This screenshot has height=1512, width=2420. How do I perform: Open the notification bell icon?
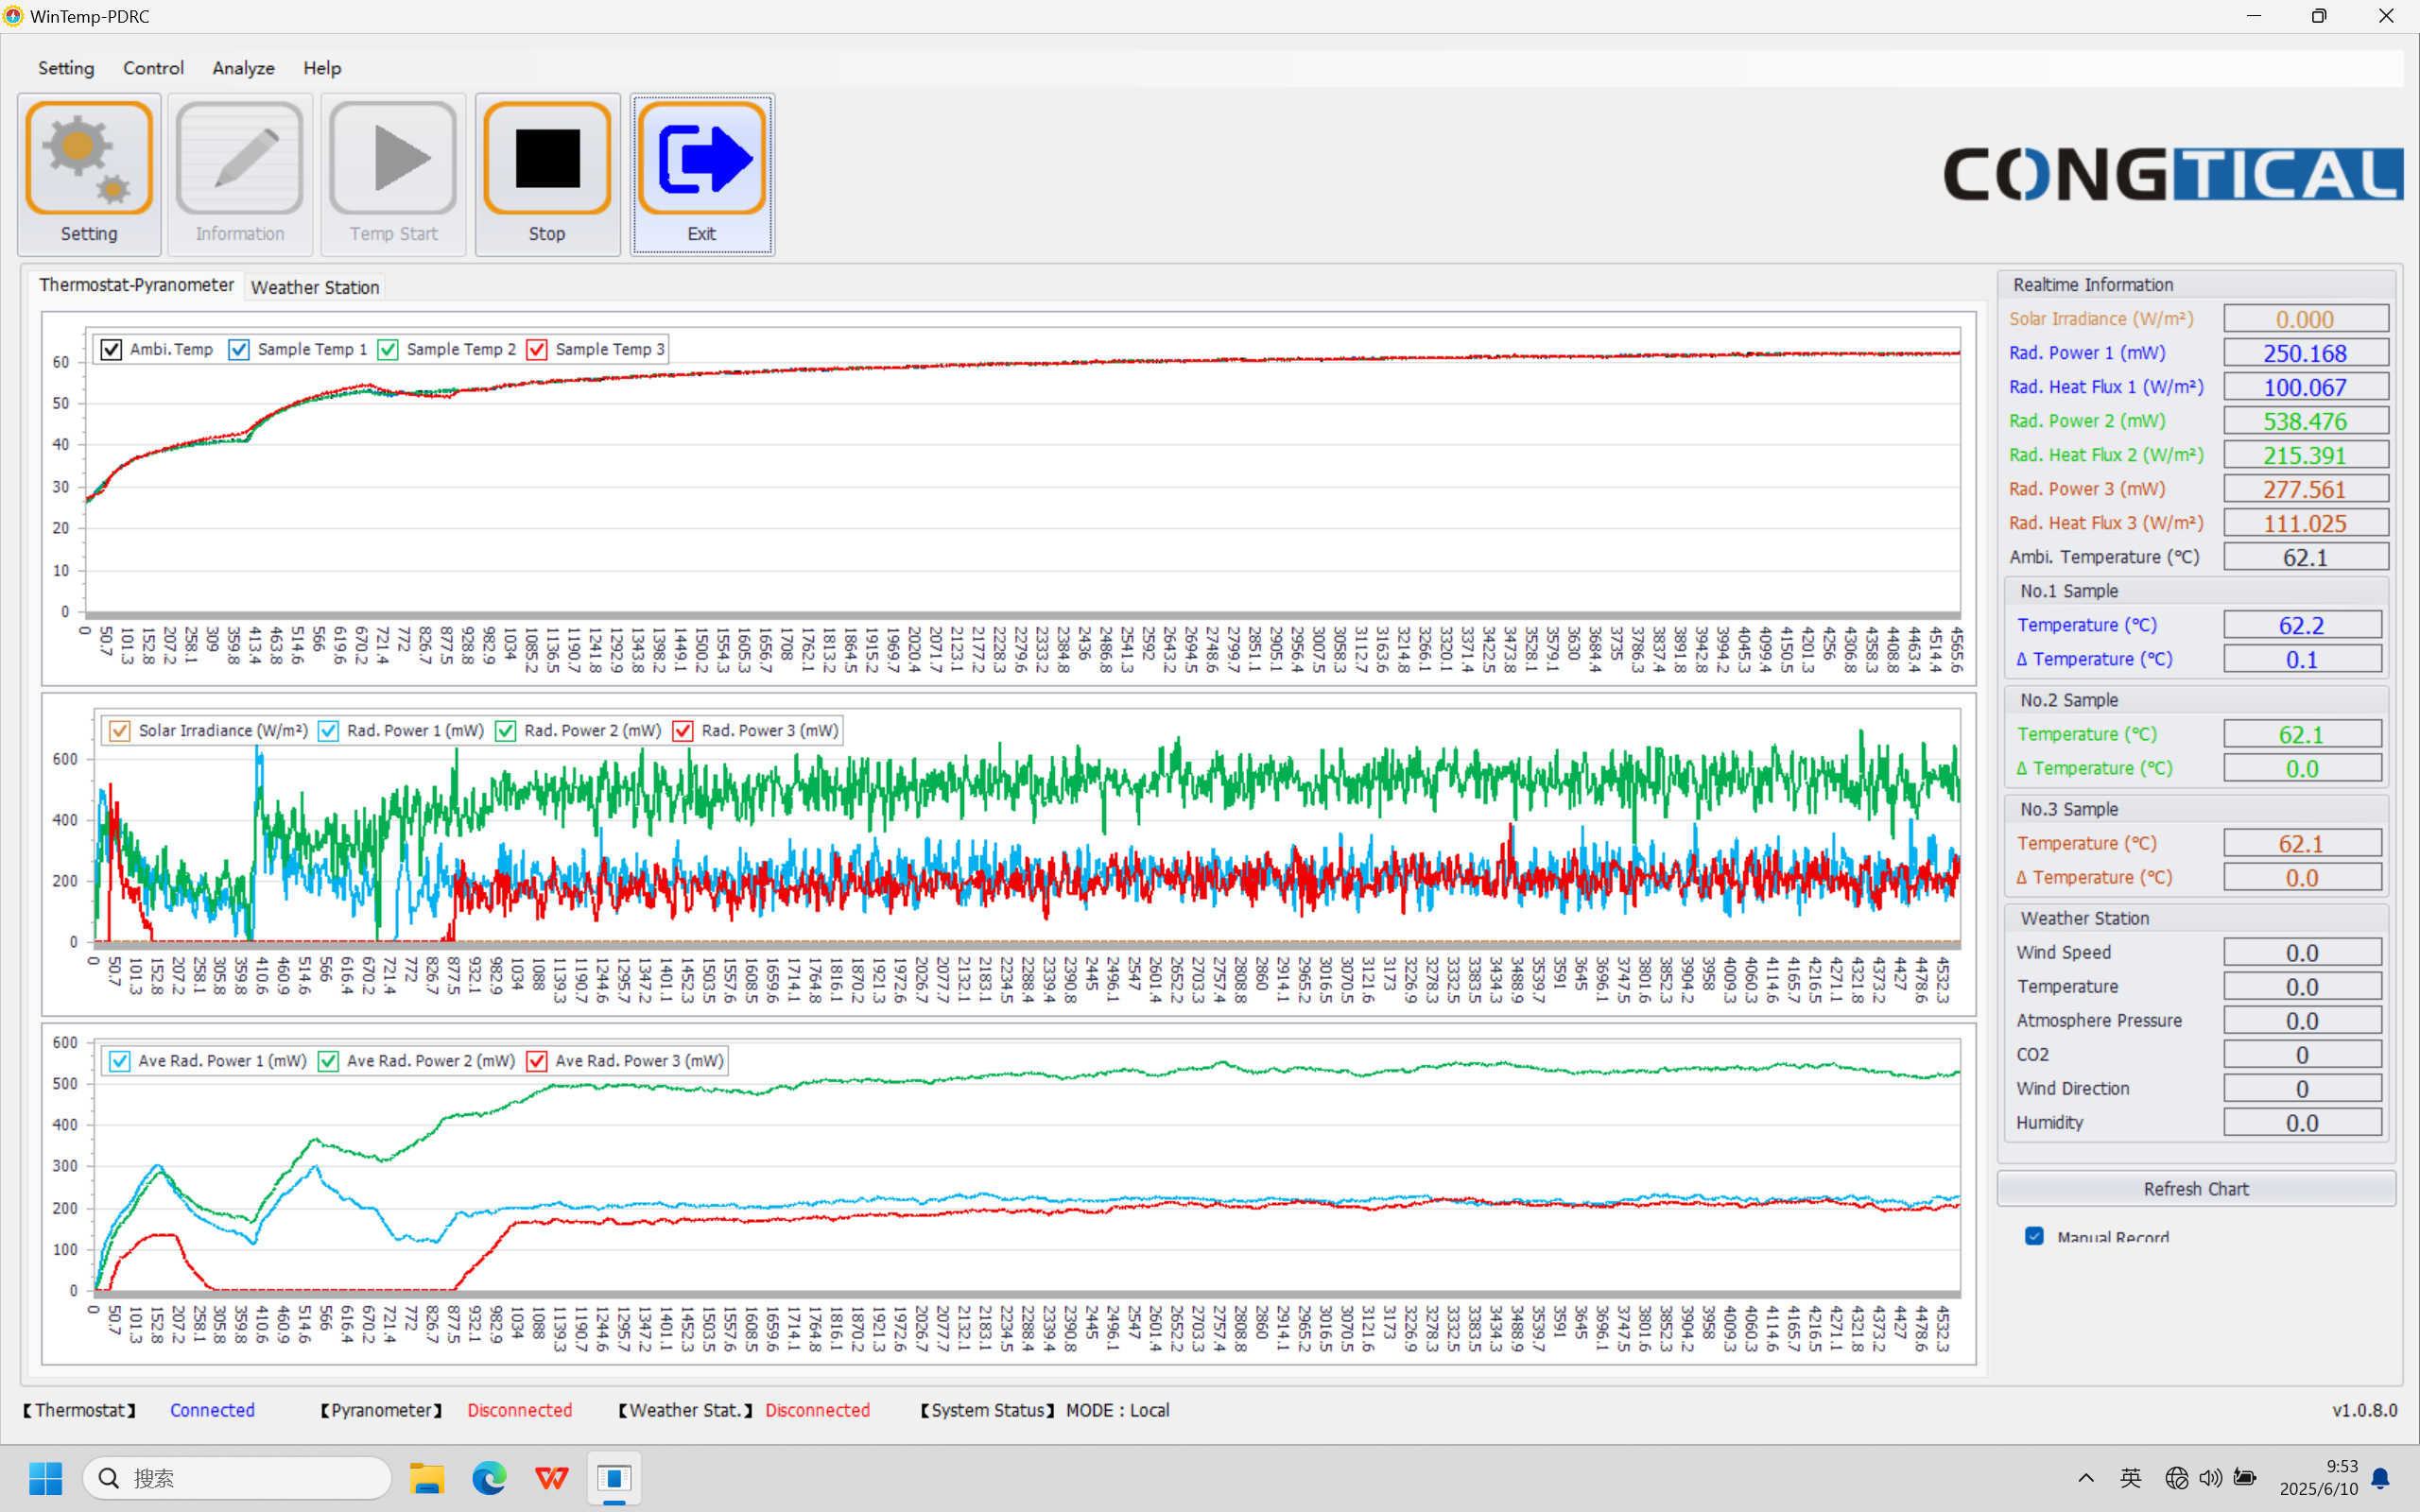click(2381, 1478)
